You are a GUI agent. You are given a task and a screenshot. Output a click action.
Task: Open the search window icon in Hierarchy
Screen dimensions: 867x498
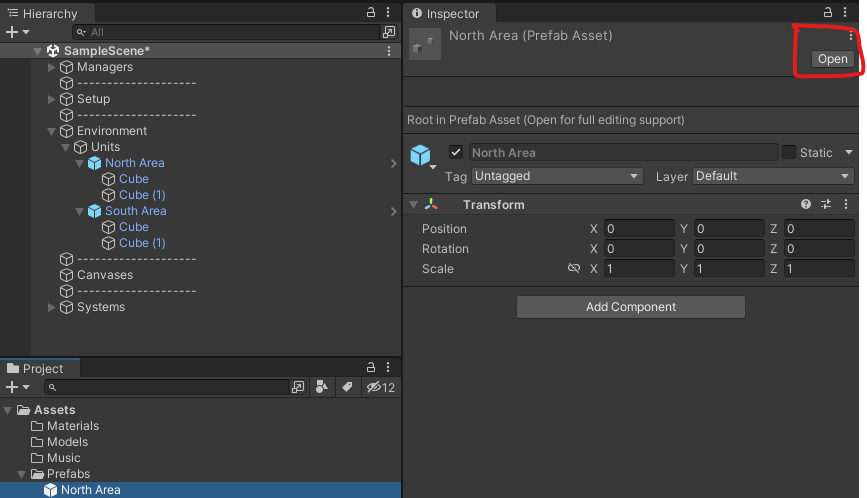[389, 32]
